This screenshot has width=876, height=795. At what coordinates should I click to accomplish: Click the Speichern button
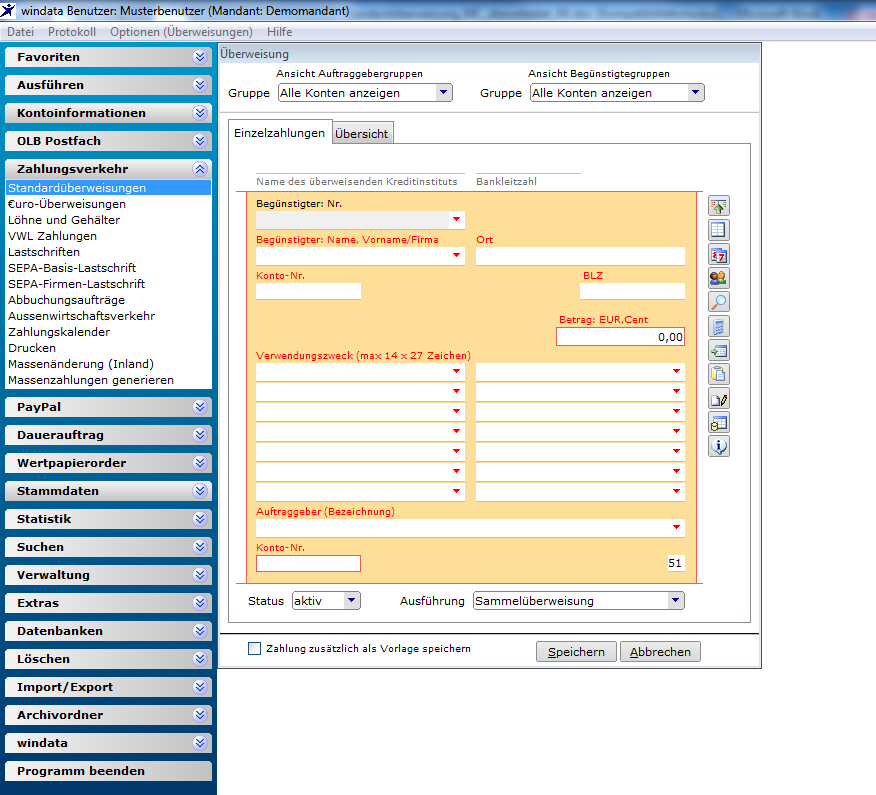tap(576, 652)
